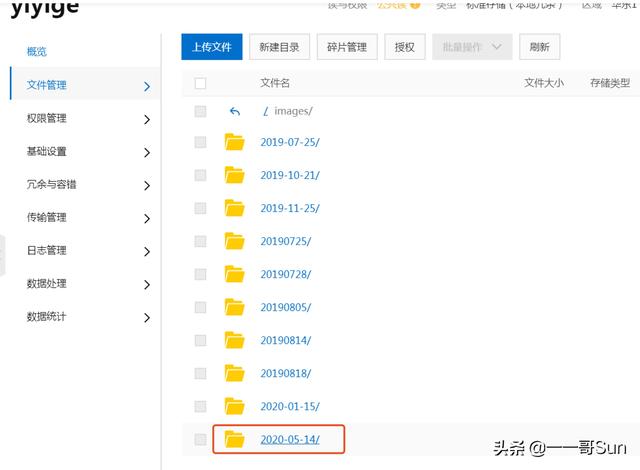The height and width of the screenshot is (470, 640).
Task: Expand the 基础设置 chevron
Action: pyautogui.click(x=147, y=153)
